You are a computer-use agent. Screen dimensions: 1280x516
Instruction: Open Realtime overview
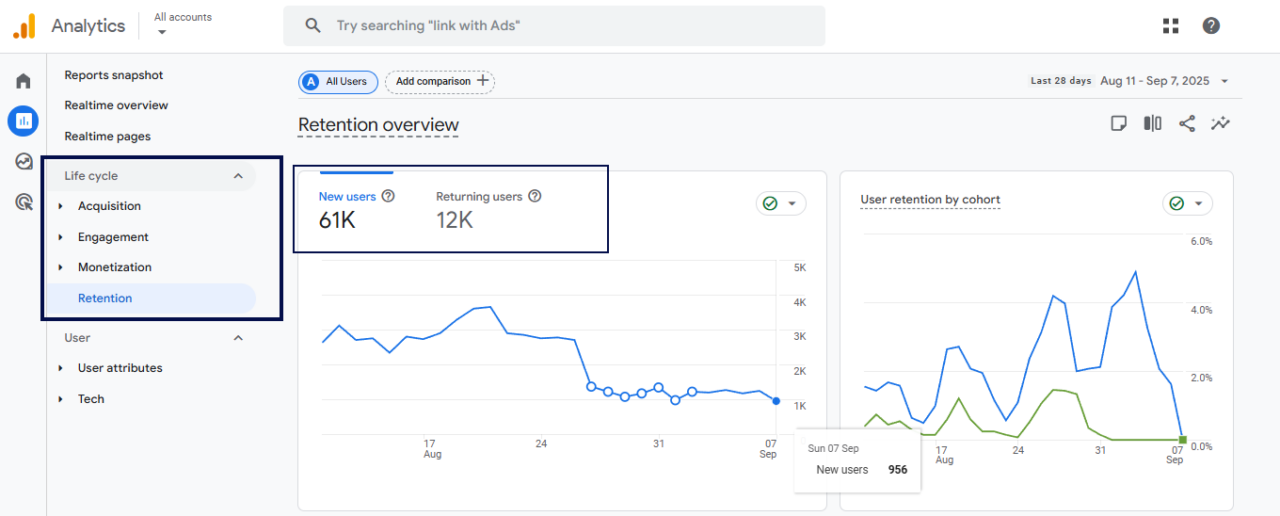click(x=116, y=105)
